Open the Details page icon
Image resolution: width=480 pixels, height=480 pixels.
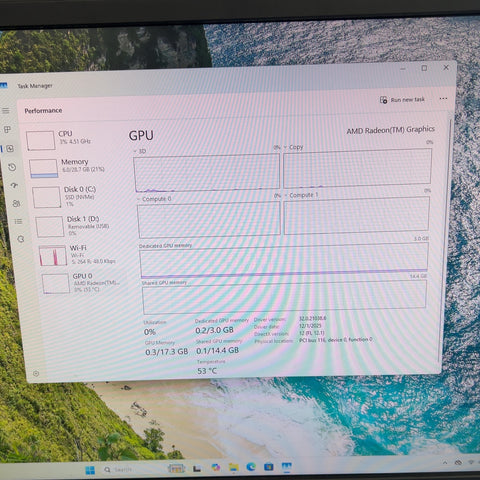click(x=18, y=221)
